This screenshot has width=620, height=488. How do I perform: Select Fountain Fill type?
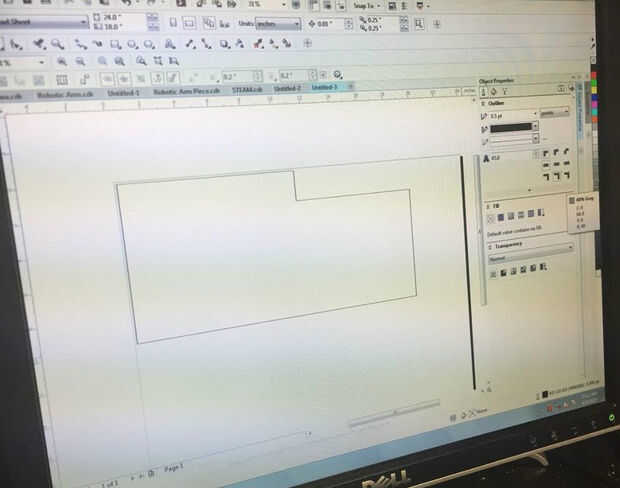click(511, 216)
